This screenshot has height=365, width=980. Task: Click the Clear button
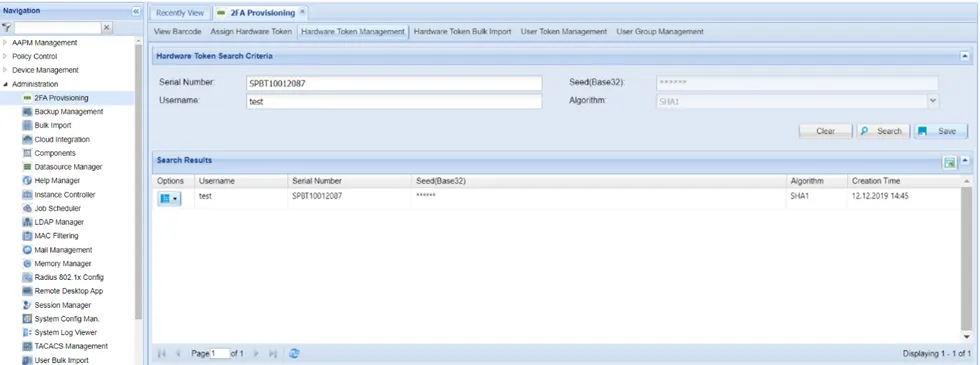click(826, 131)
